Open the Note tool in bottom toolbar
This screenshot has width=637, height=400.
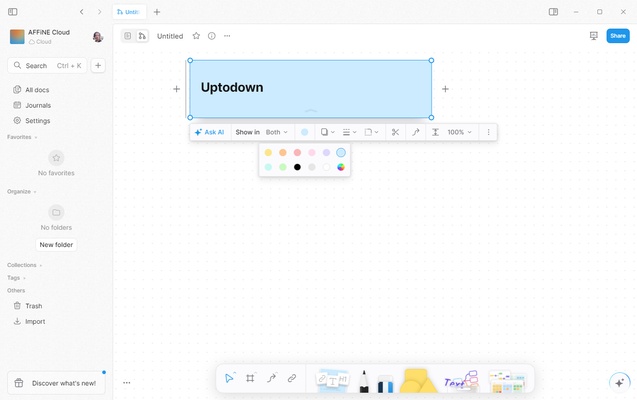[x=332, y=381]
